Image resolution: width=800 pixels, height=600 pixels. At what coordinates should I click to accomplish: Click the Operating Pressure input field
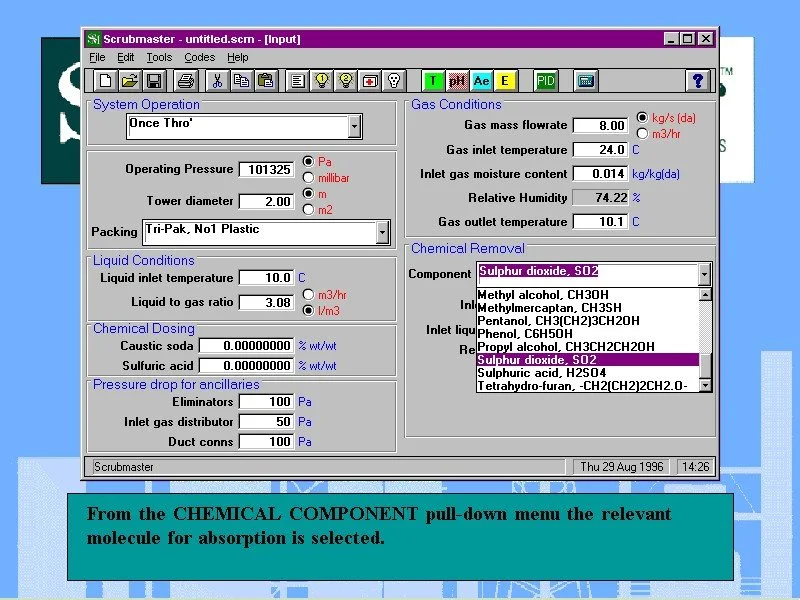[x=266, y=169]
